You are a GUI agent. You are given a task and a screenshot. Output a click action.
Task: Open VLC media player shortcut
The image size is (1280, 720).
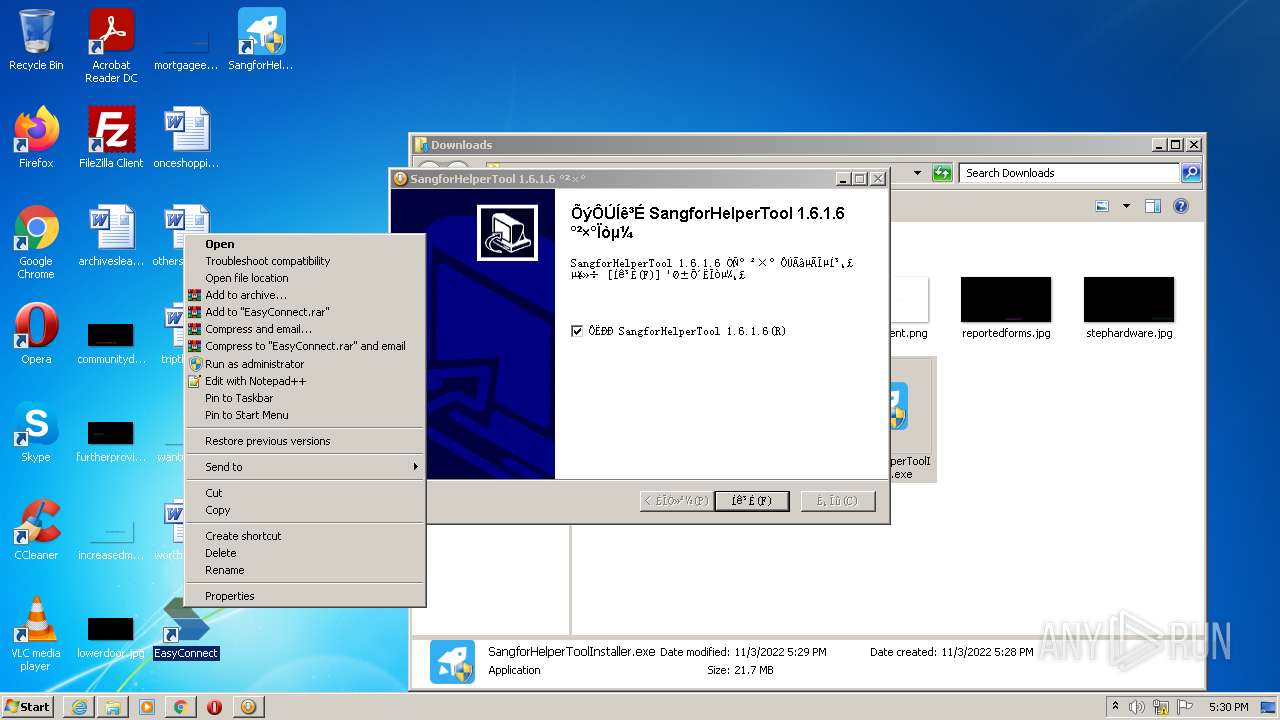tap(36, 634)
